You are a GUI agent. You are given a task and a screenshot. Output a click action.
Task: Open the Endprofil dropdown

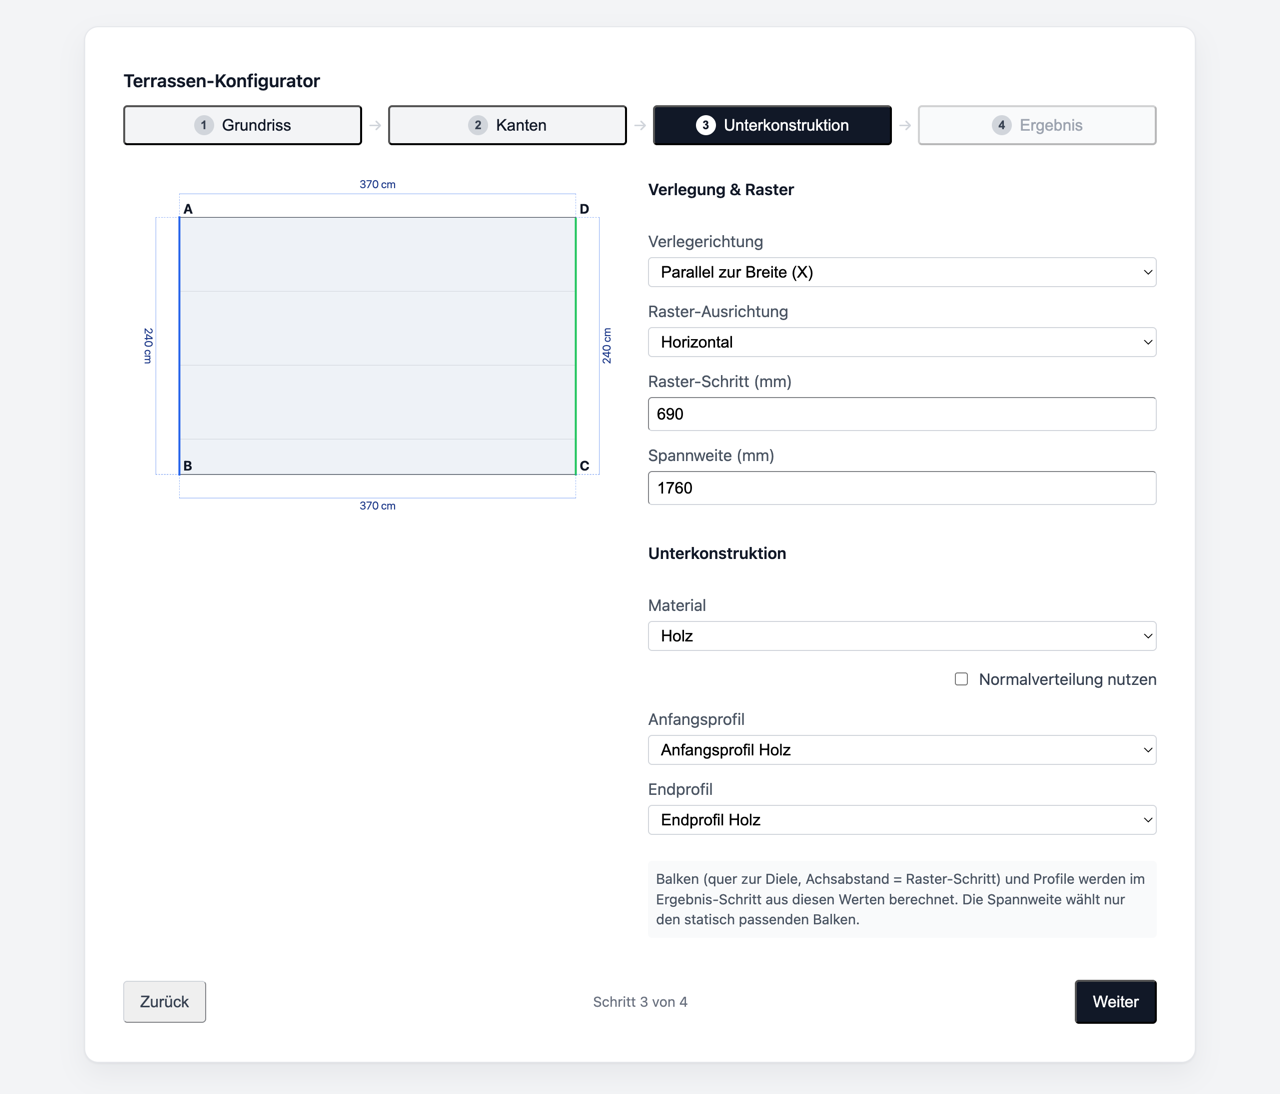click(902, 820)
